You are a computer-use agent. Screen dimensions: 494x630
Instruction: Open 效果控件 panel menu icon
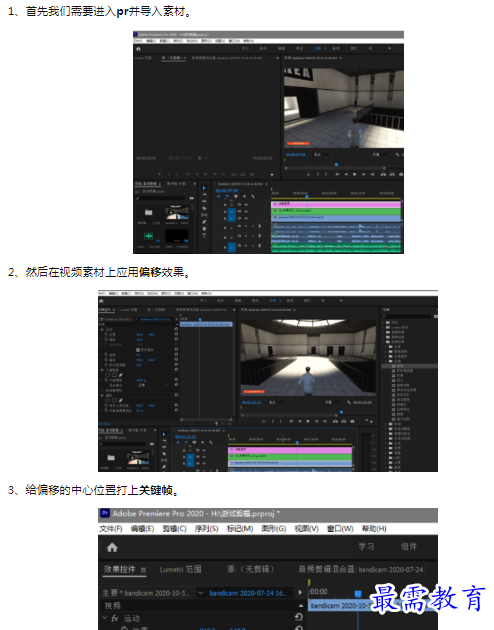[143, 570]
